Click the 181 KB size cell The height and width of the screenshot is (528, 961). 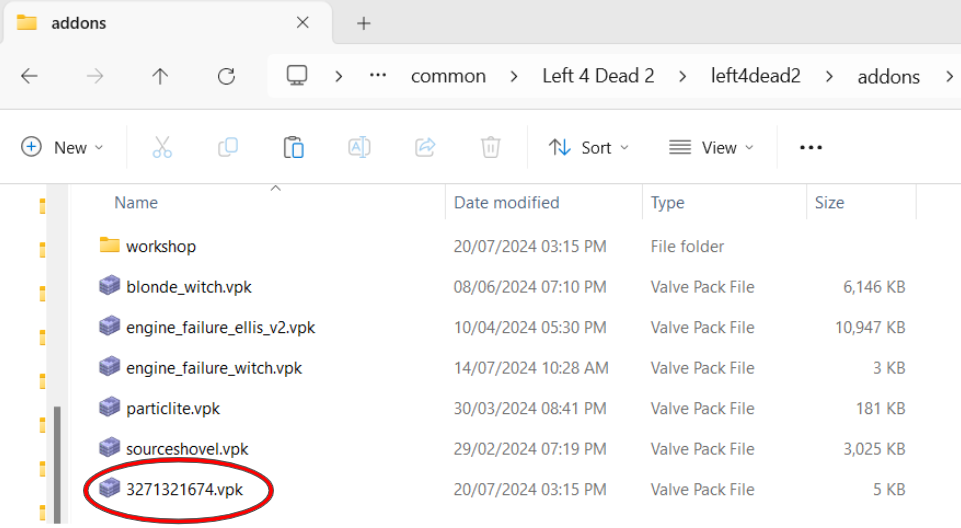click(881, 408)
